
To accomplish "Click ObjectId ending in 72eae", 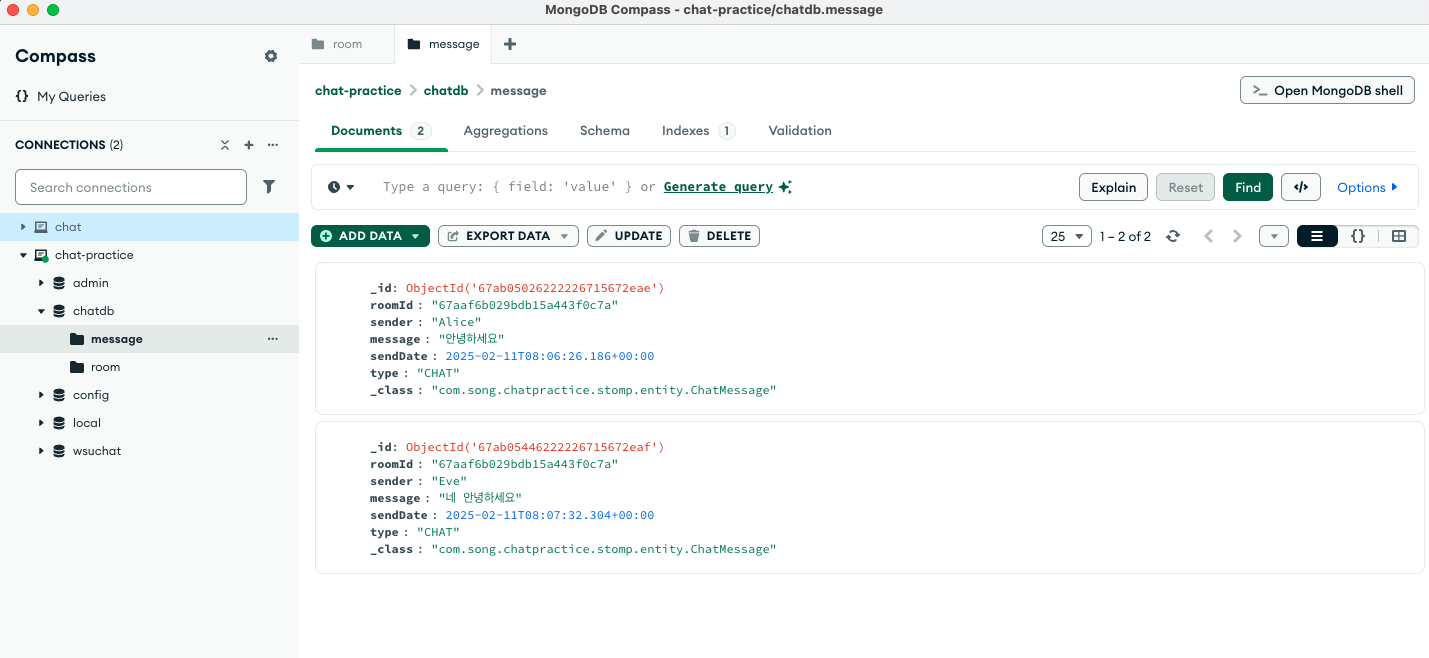I will click(x=535, y=288).
